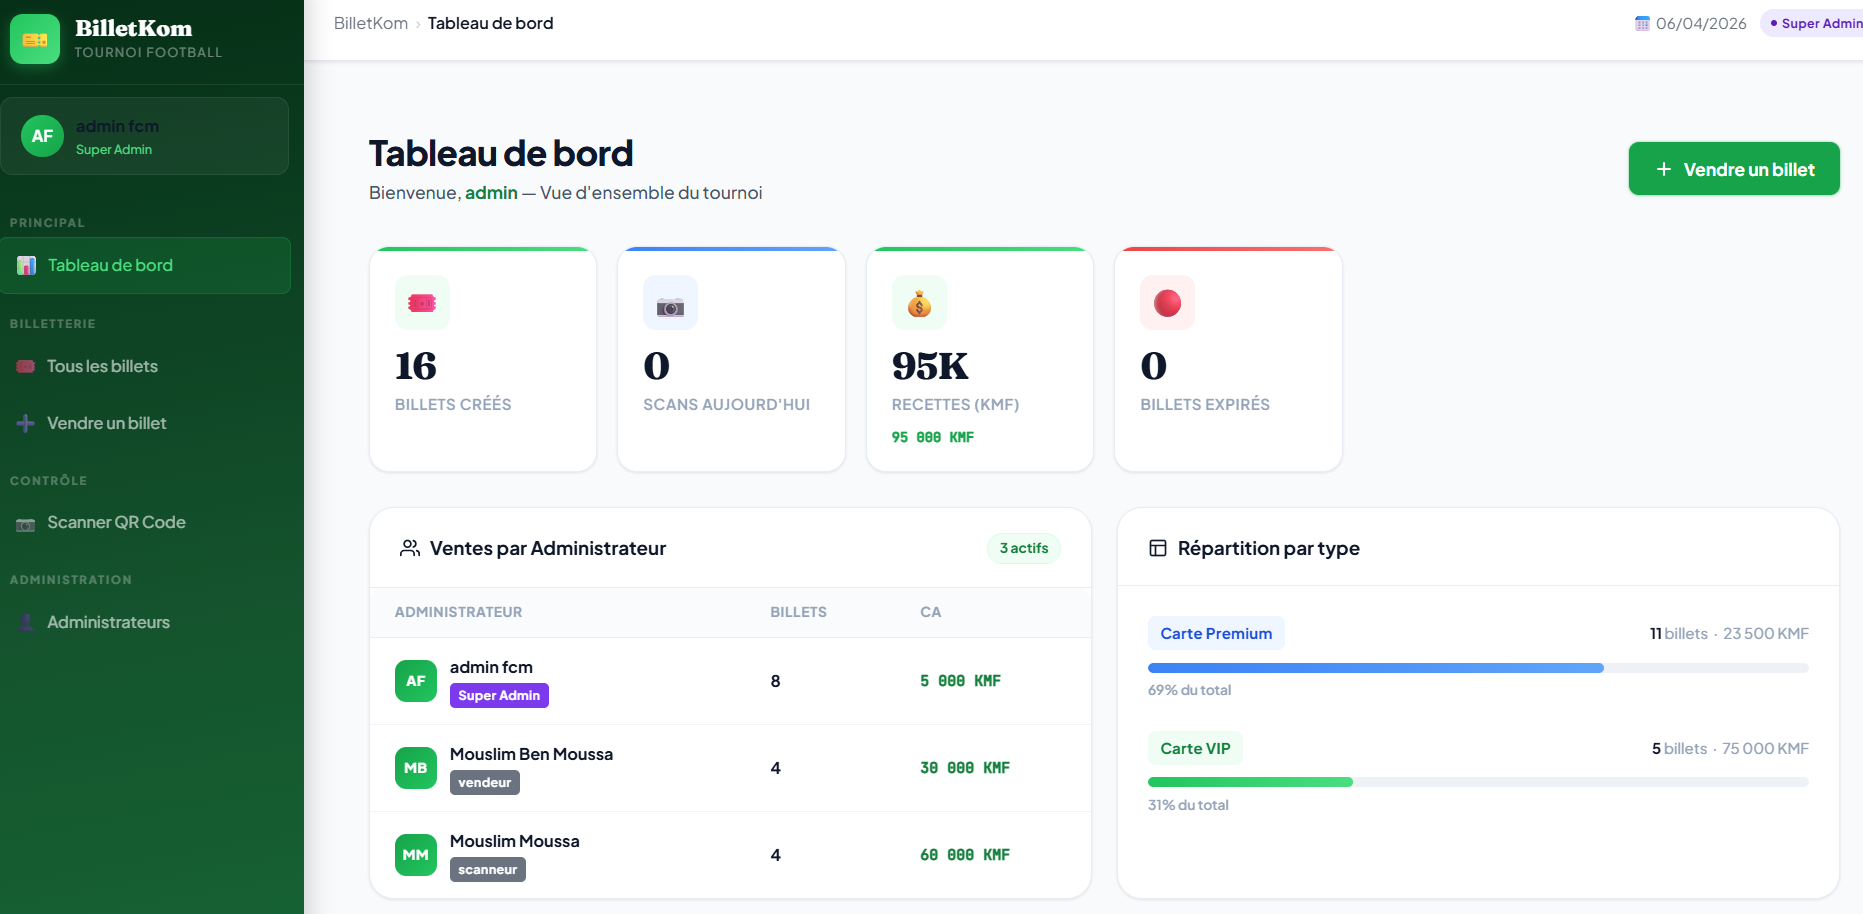Click the ticket icon on Billets créés card
Screen dimensions: 1863x914
click(x=422, y=303)
